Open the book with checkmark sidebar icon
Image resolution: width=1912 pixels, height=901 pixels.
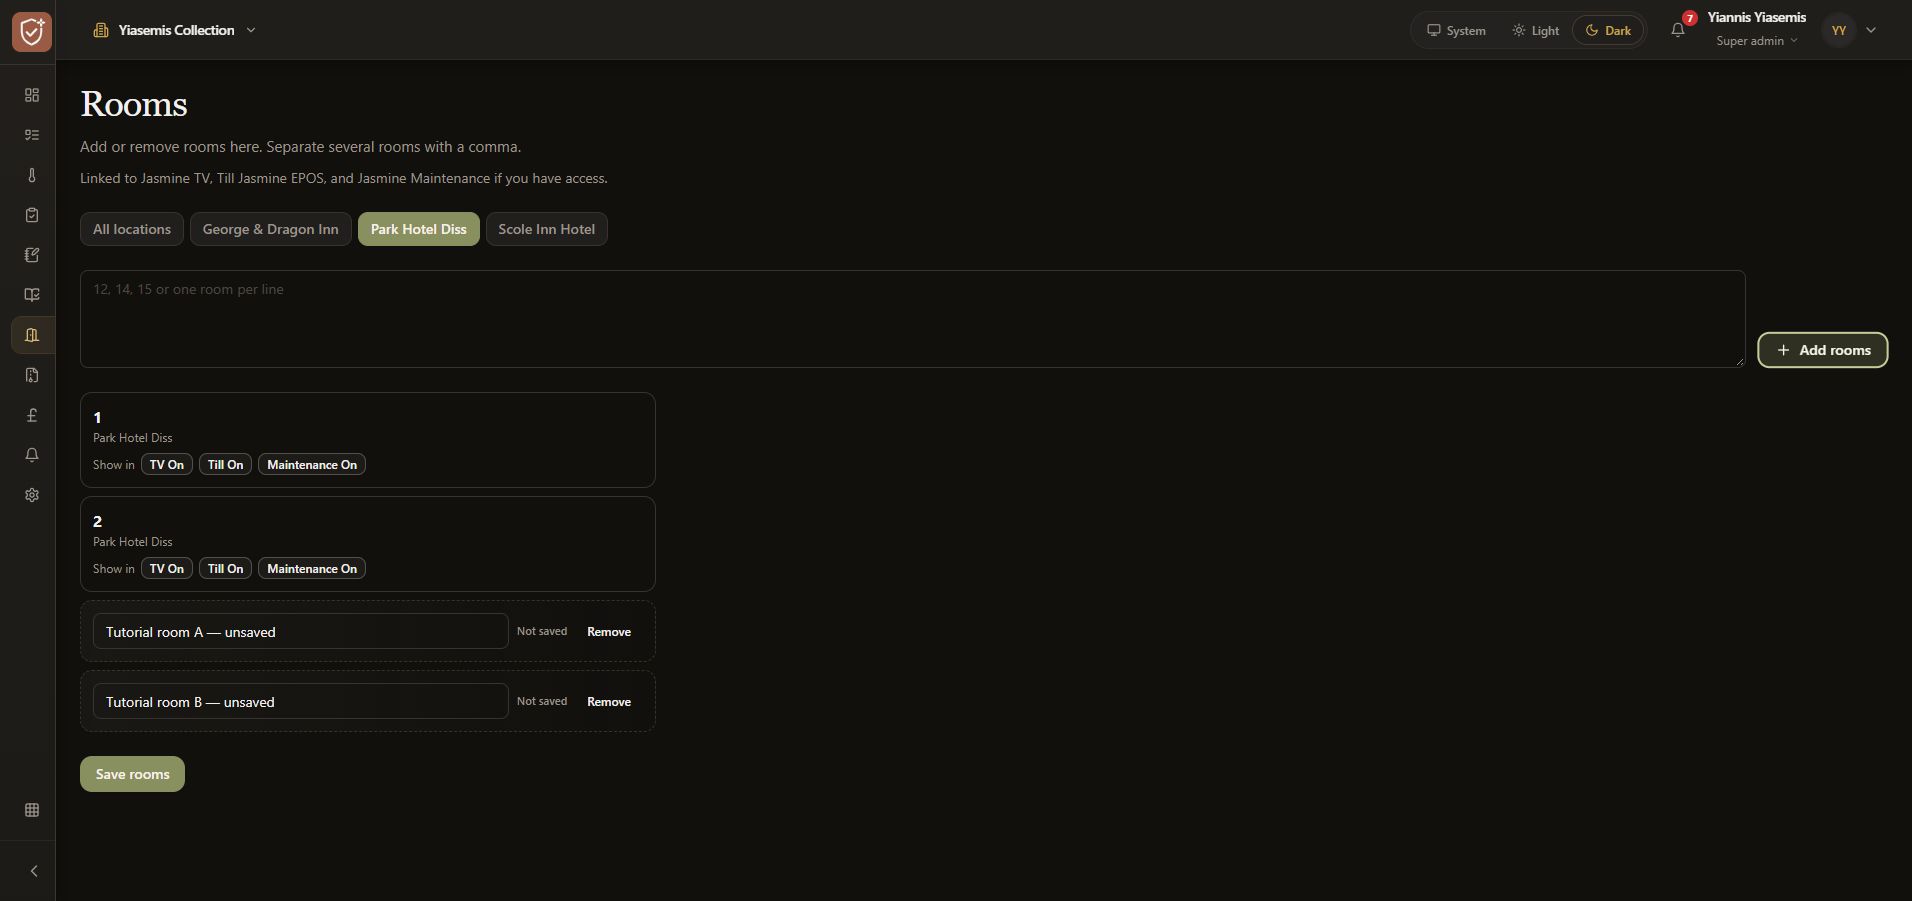[x=32, y=295]
